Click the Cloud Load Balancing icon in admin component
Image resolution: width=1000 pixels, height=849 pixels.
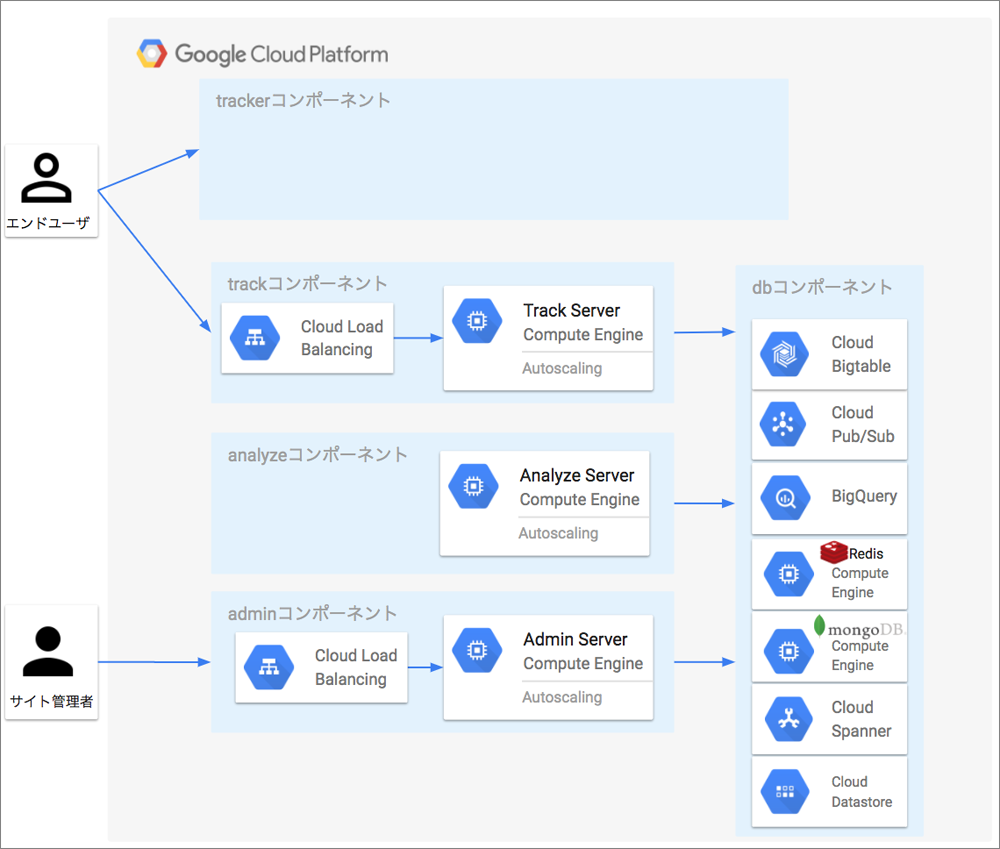[x=268, y=667]
